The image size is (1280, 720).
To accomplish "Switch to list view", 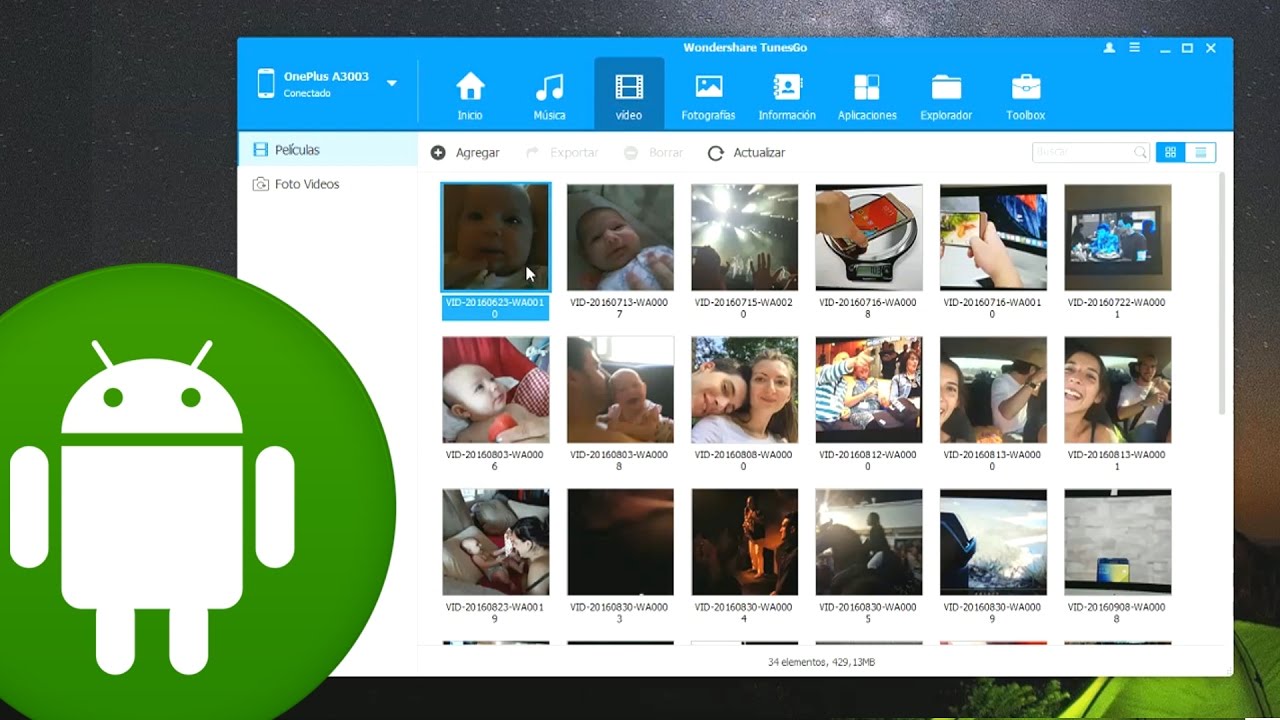I will pyautogui.click(x=1200, y=152).
